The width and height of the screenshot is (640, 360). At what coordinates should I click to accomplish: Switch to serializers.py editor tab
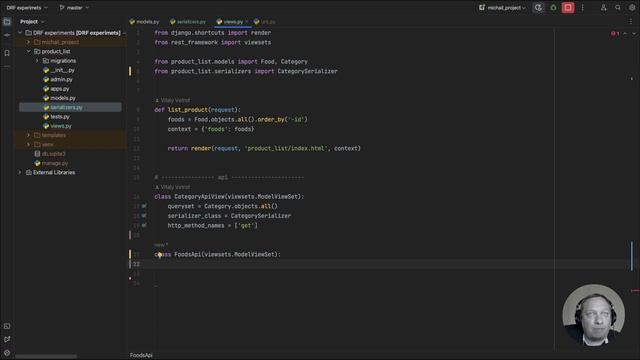[188, 22]
